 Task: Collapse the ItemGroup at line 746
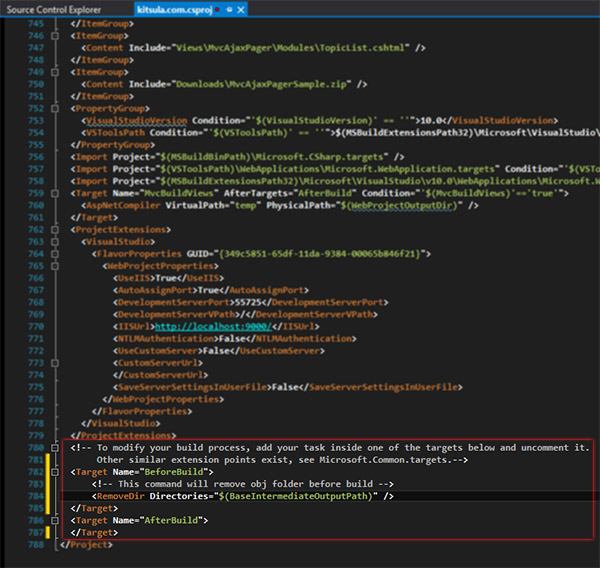(x=55, y=36)
